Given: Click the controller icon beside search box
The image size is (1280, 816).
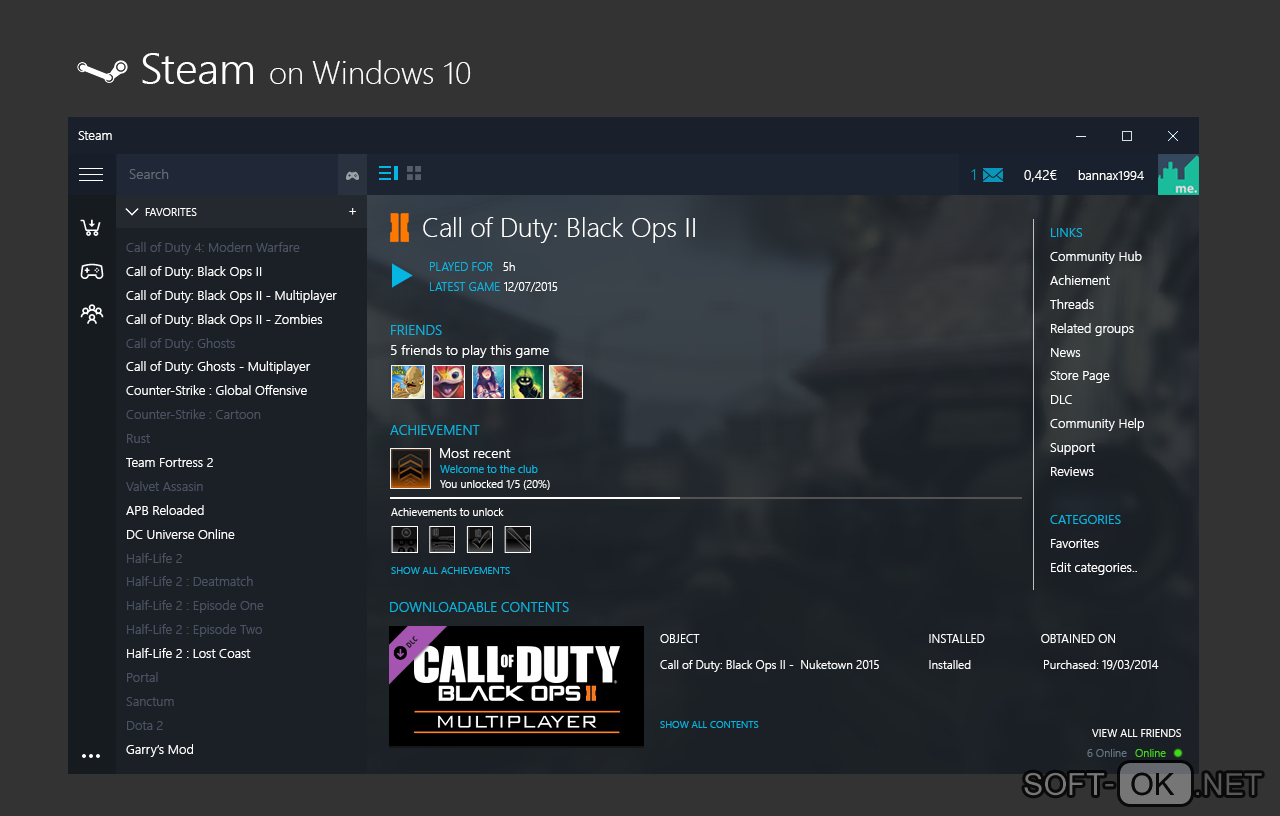Looking at the screenshot, I should [352, 175].
